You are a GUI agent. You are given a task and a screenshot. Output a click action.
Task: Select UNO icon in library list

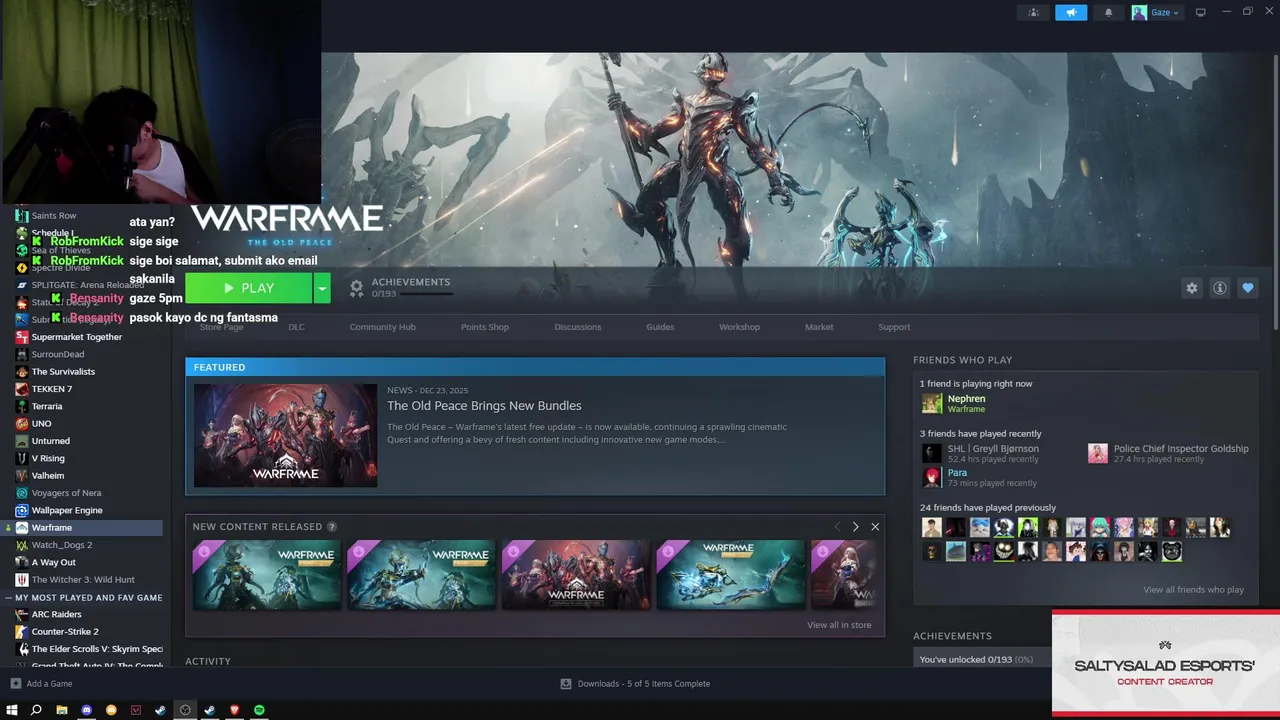(x=22, y=423)
